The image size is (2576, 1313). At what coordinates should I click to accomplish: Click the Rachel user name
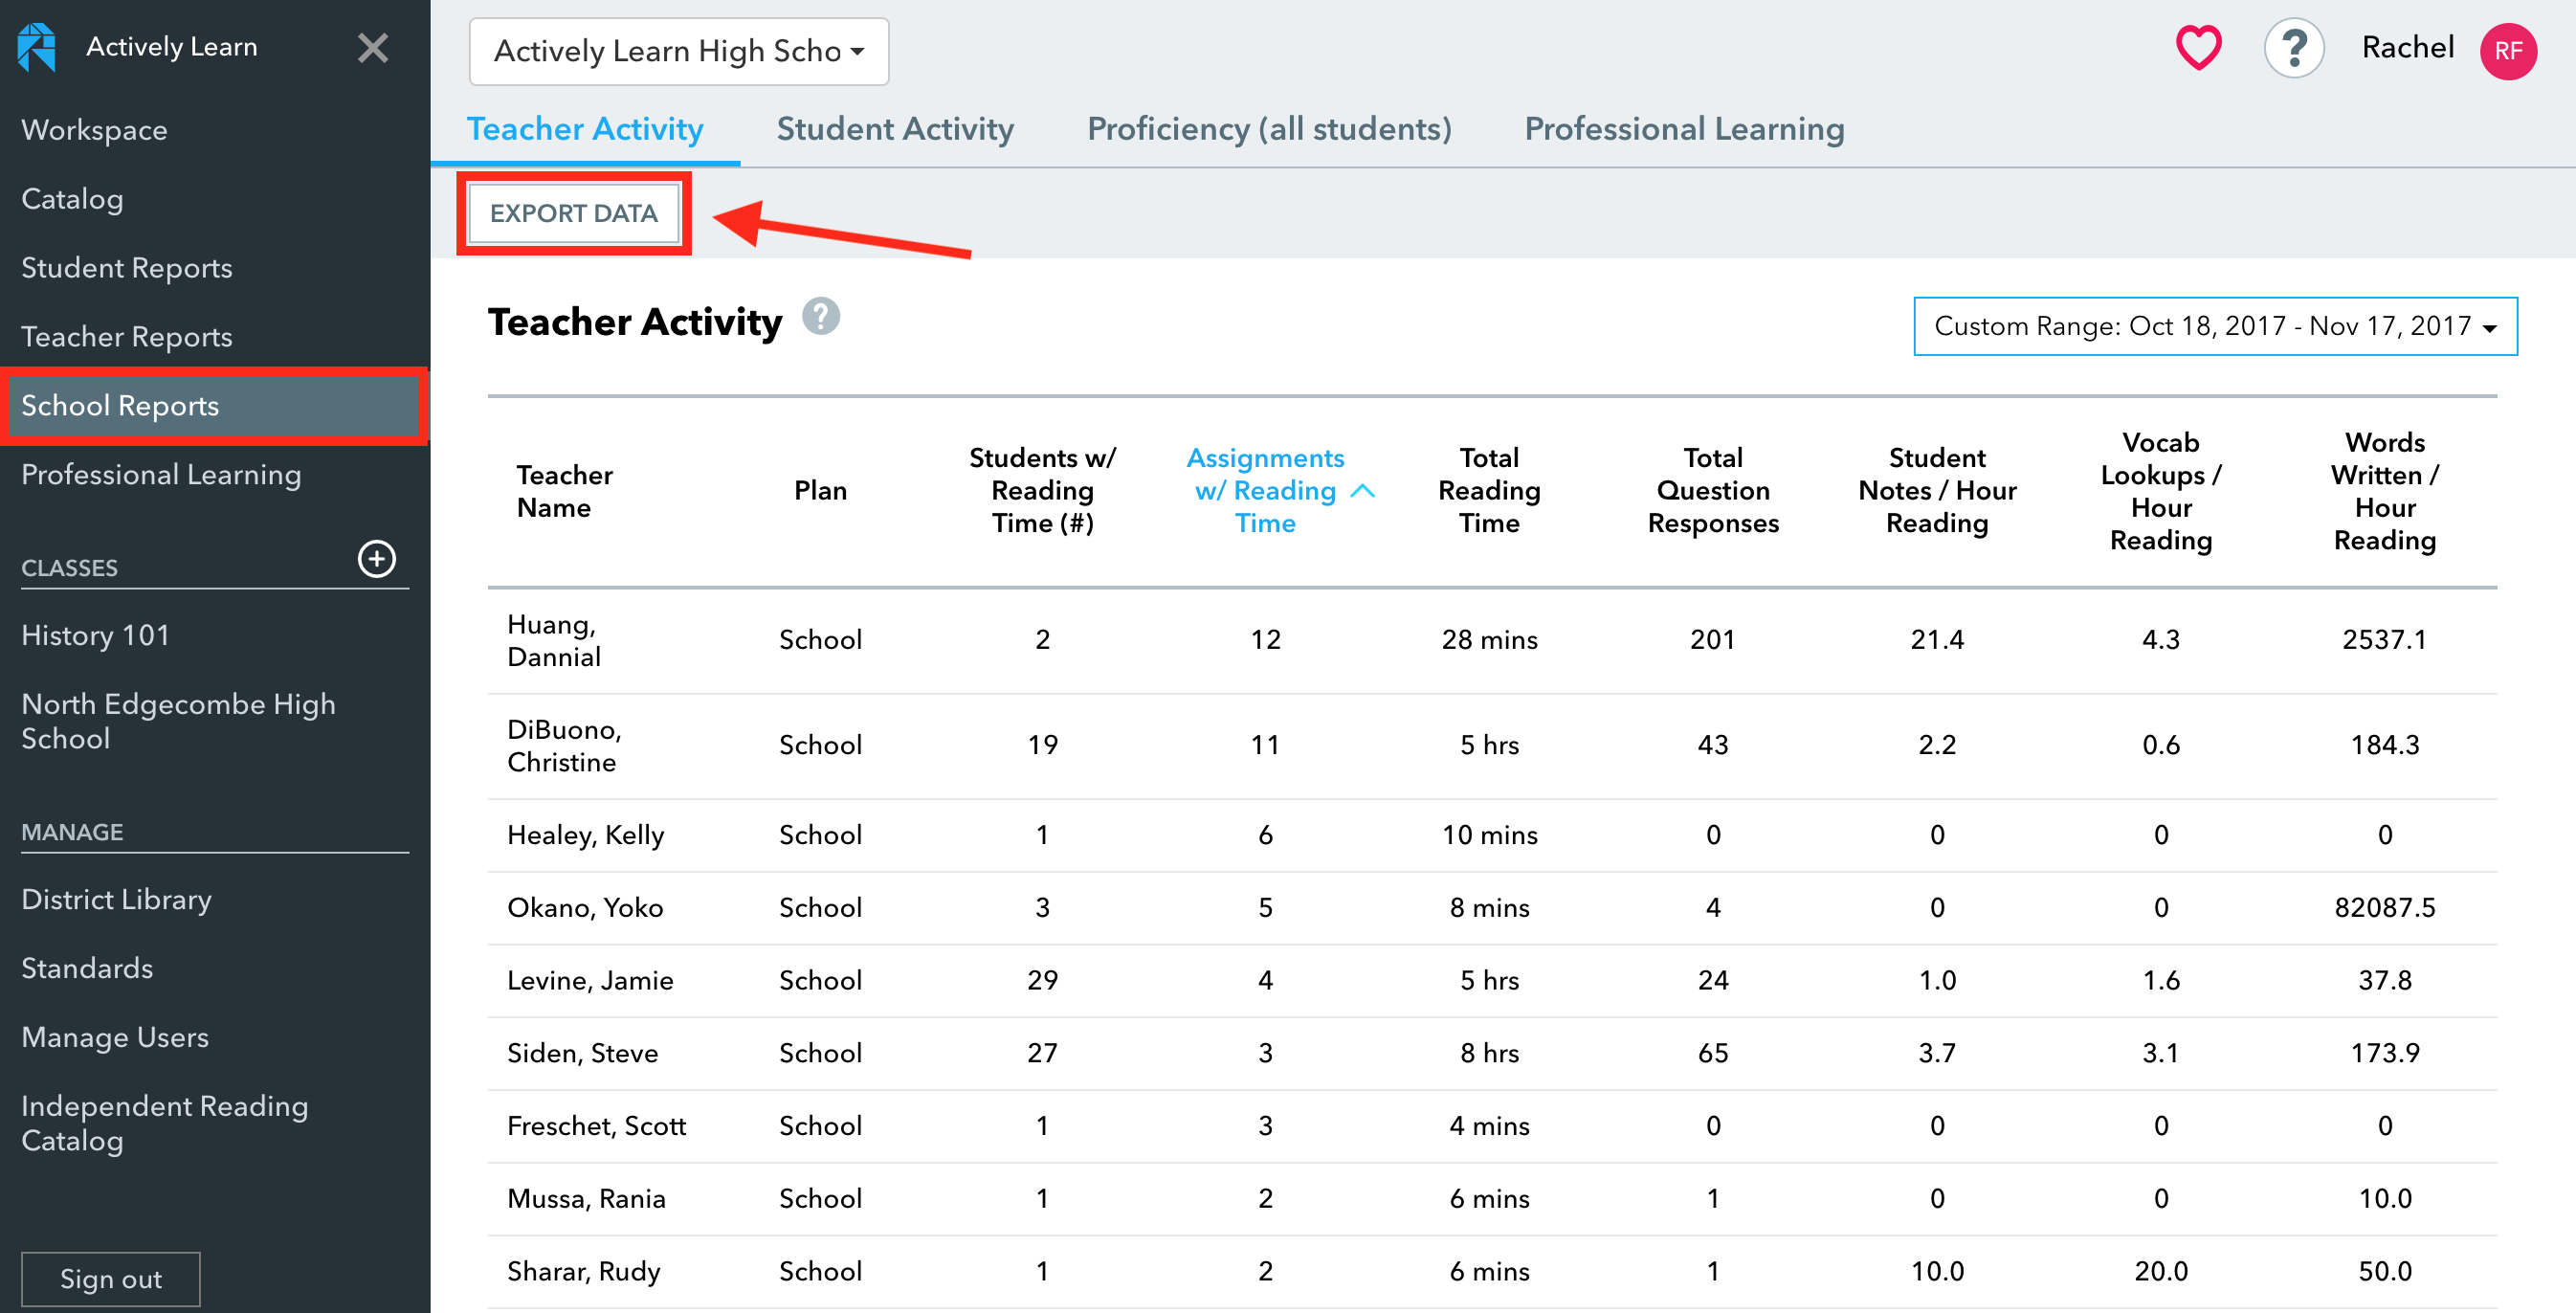tap(2407, 48)
